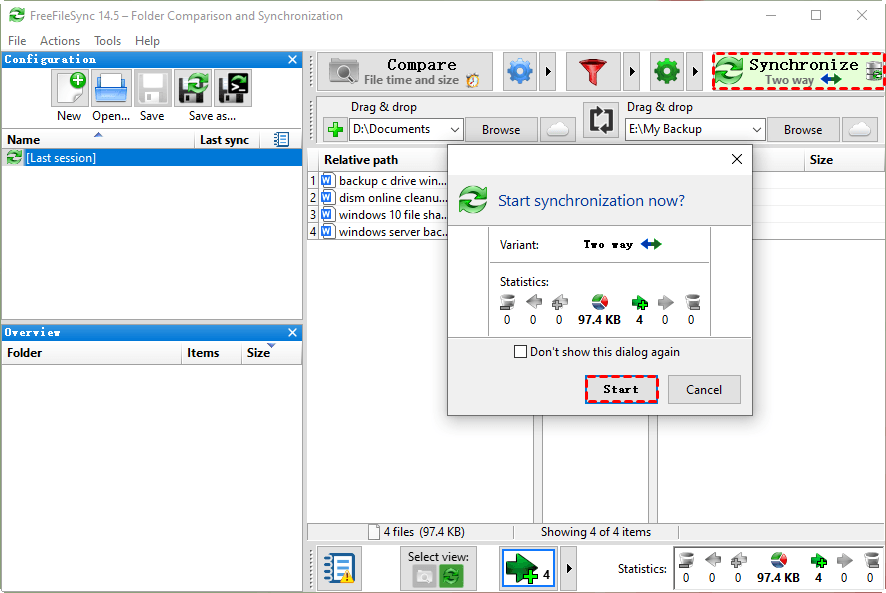The height and width of the screenshot is (593, 886).
Task: Cancel the synchronization dialog
Action: [x=704, y=389]
